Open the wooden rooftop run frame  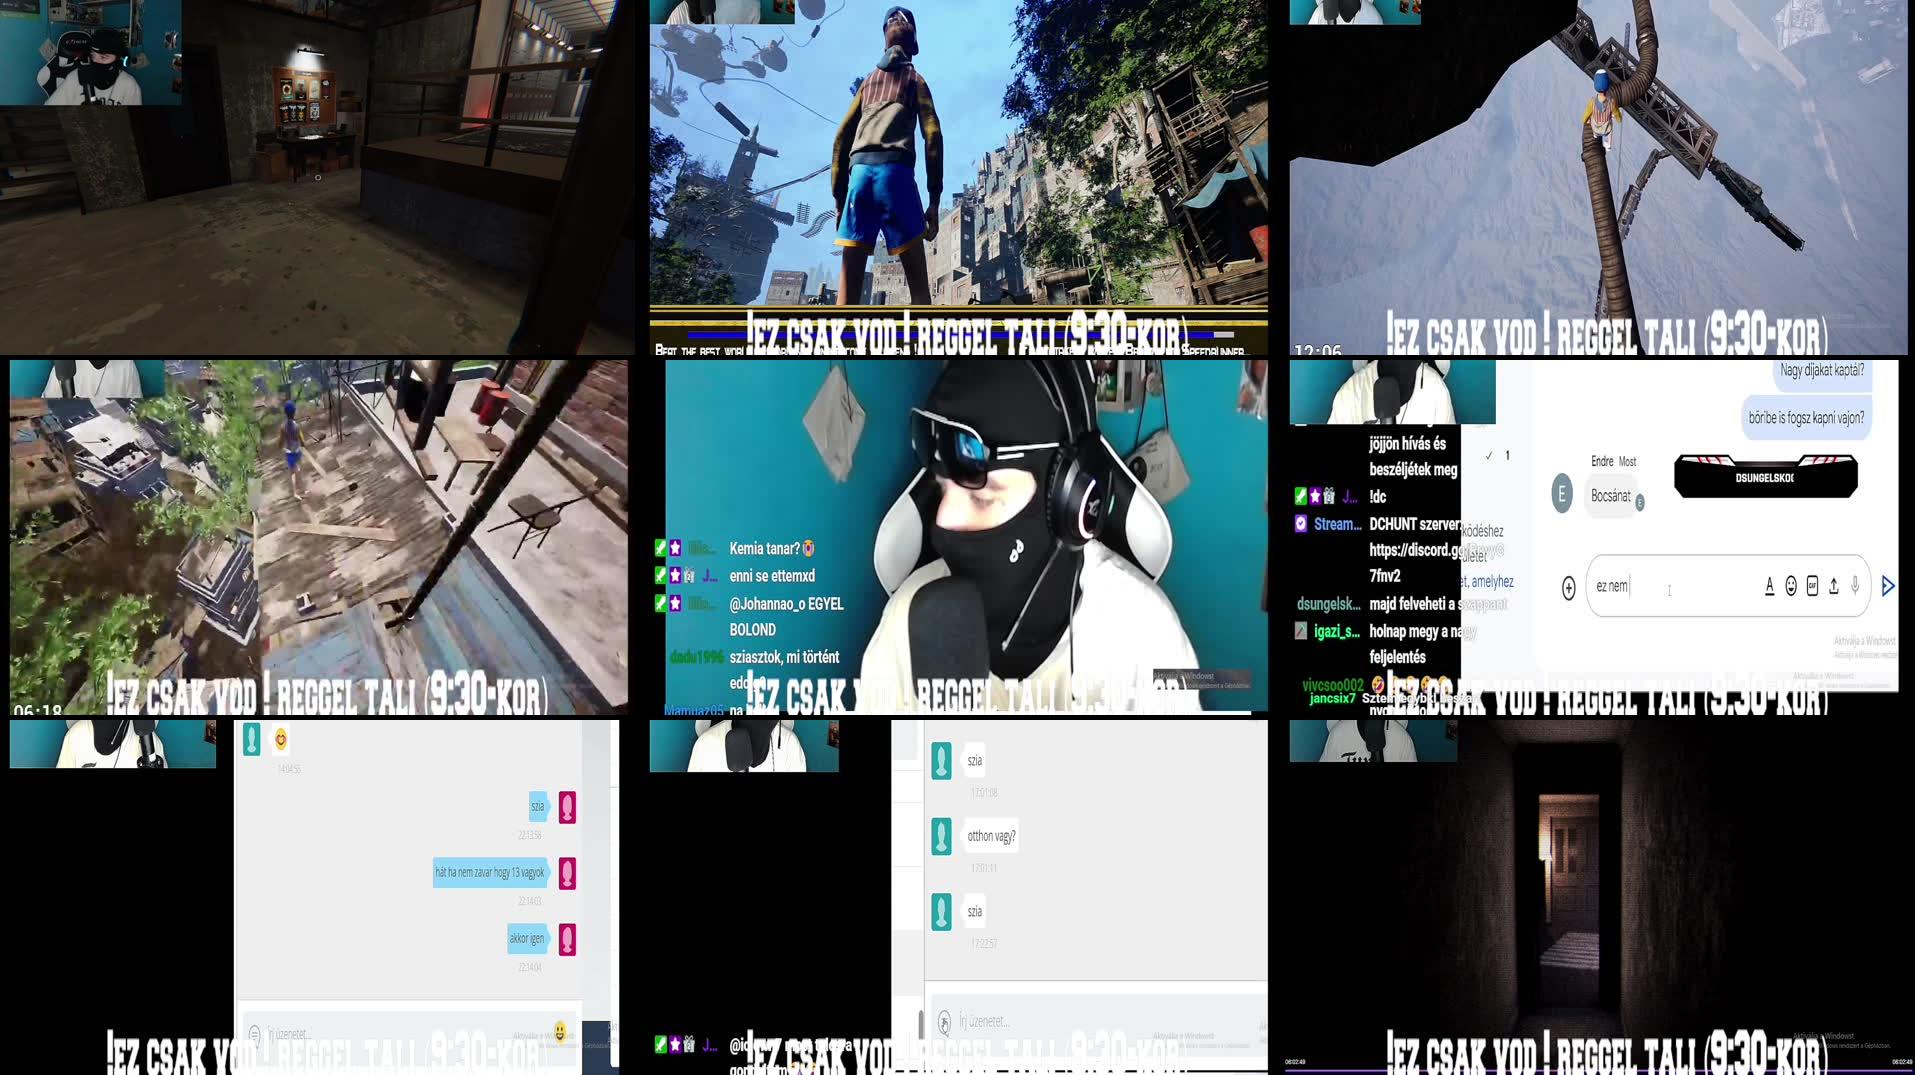click(x=319, y=537)
